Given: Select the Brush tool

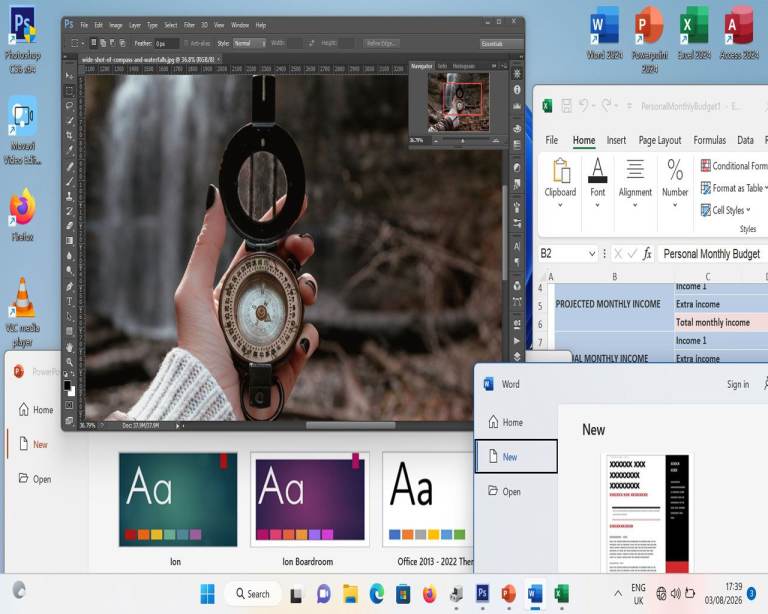Looking at the screenshot, I should click(70, 182).
